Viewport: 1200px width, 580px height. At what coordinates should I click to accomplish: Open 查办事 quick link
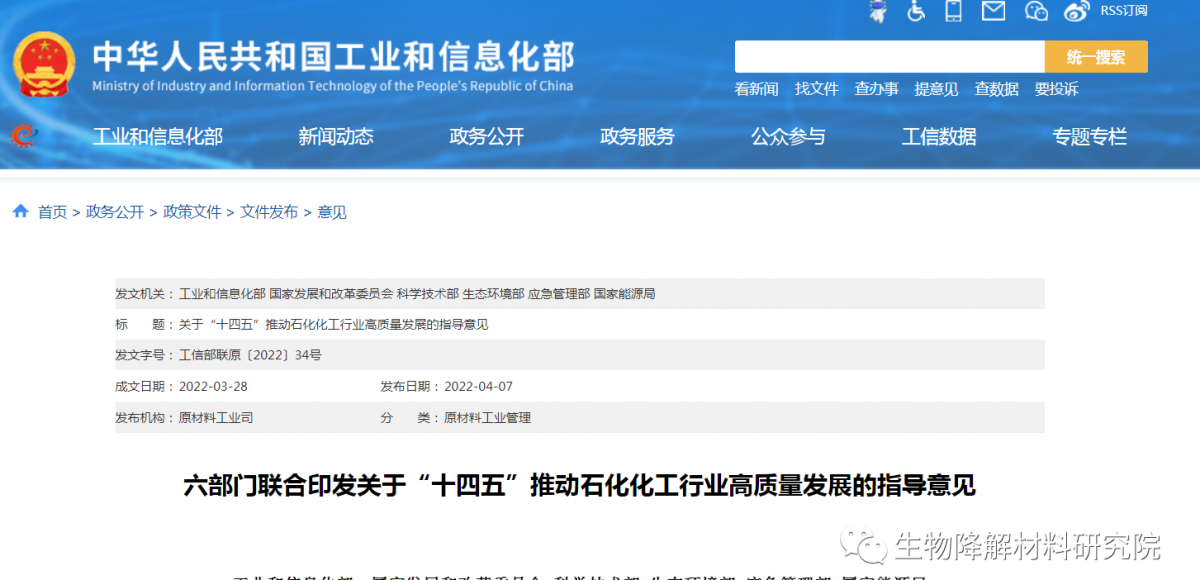point(877,89)
